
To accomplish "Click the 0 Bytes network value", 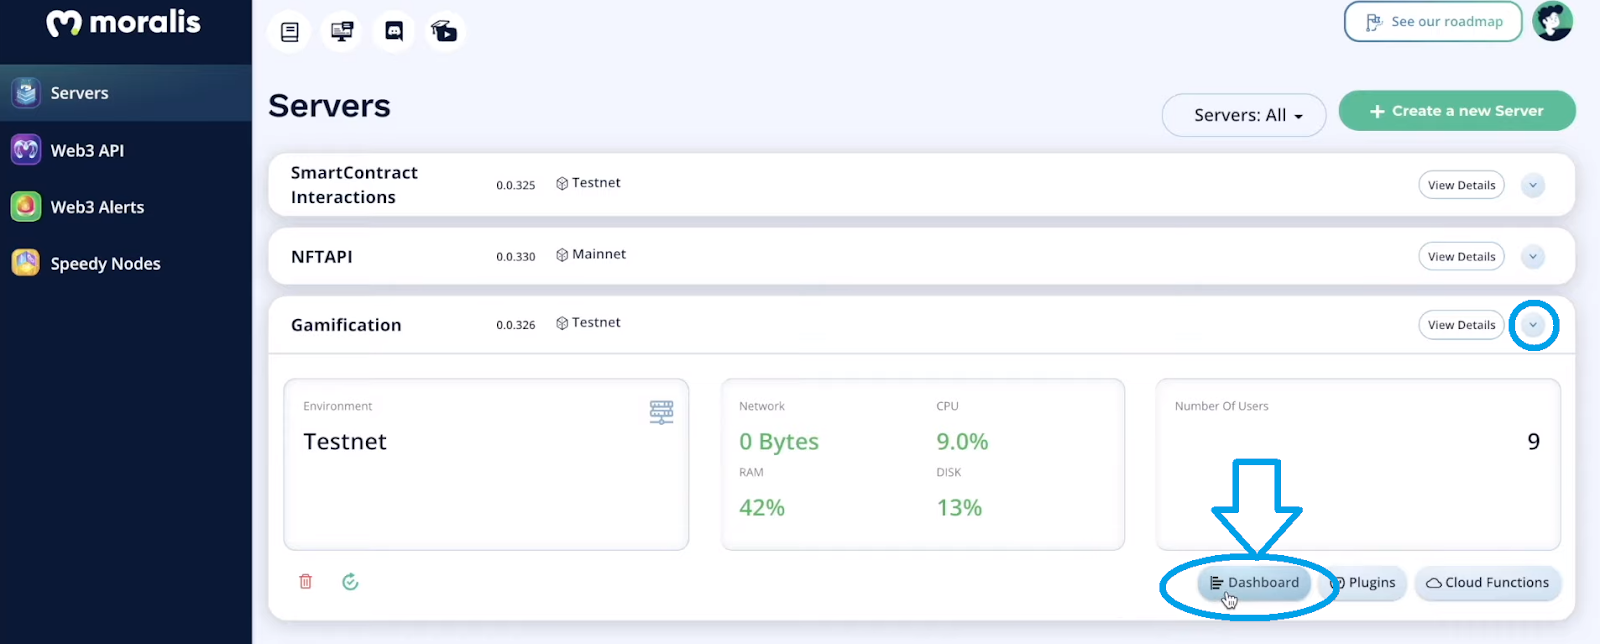I will (779, 441).
